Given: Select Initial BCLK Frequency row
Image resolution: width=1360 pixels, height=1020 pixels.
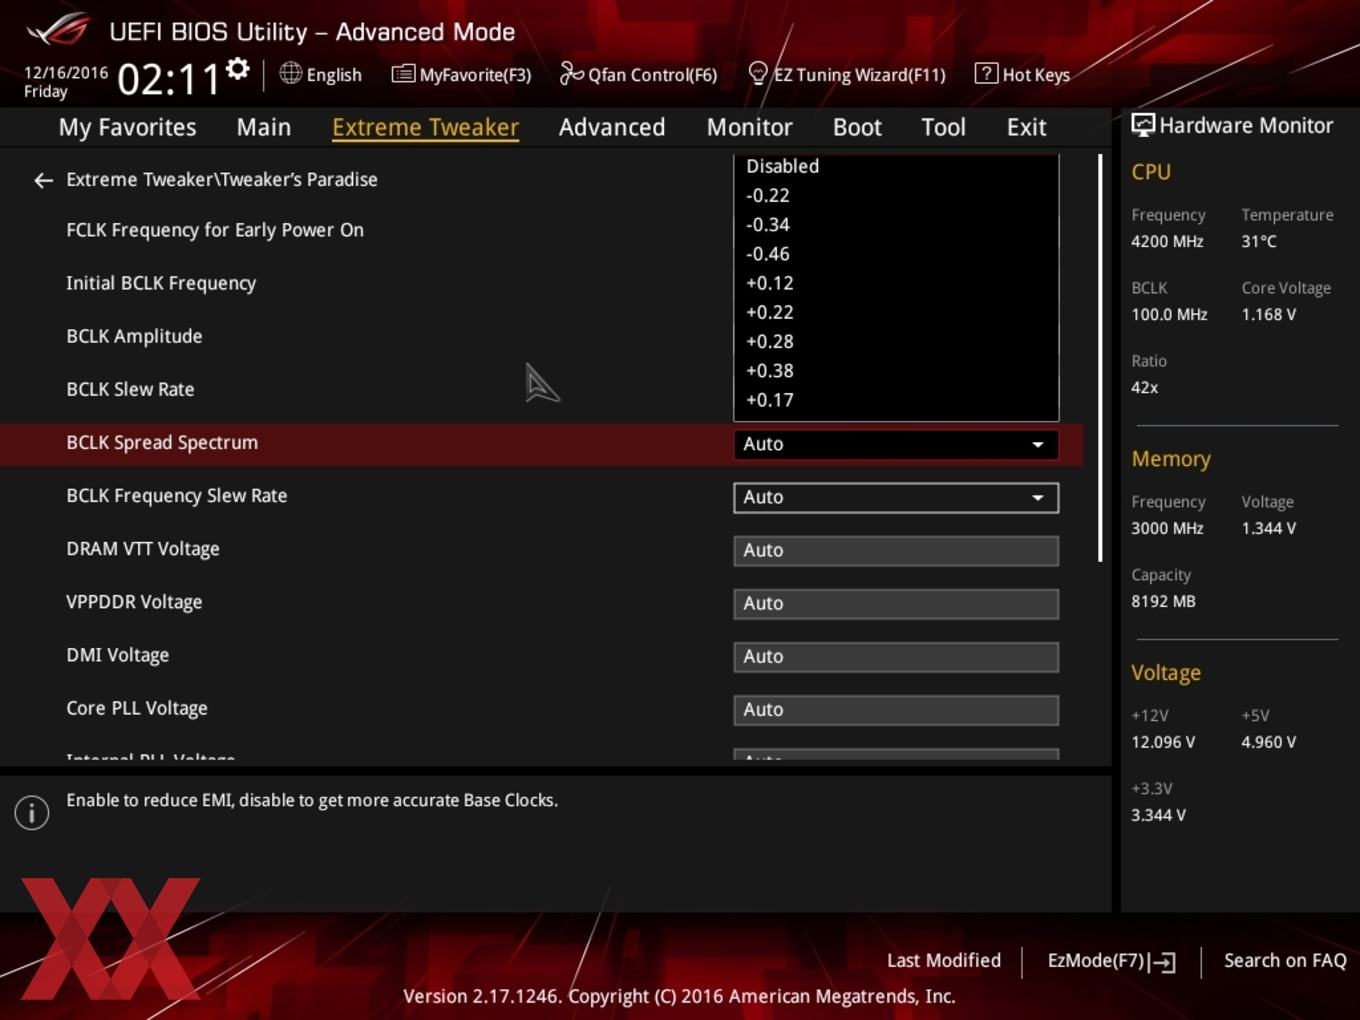Looking at the screenshot, I should 161,283.
